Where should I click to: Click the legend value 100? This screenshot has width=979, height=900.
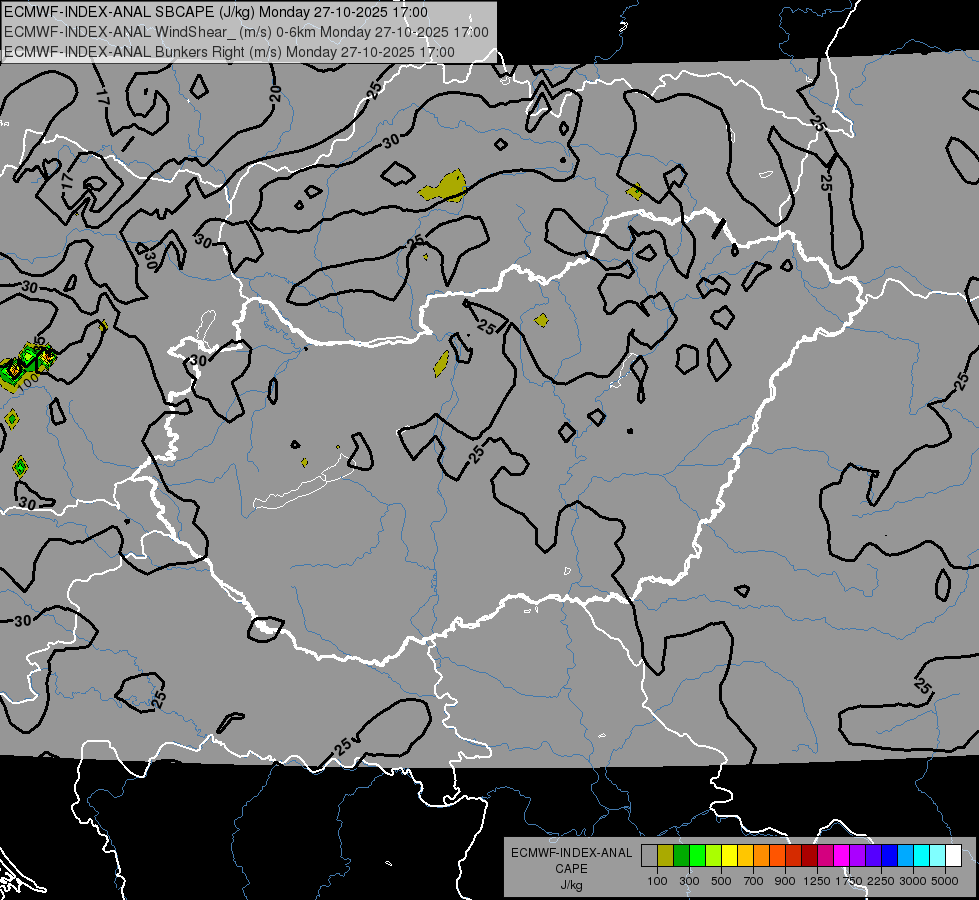pos(657,881)
